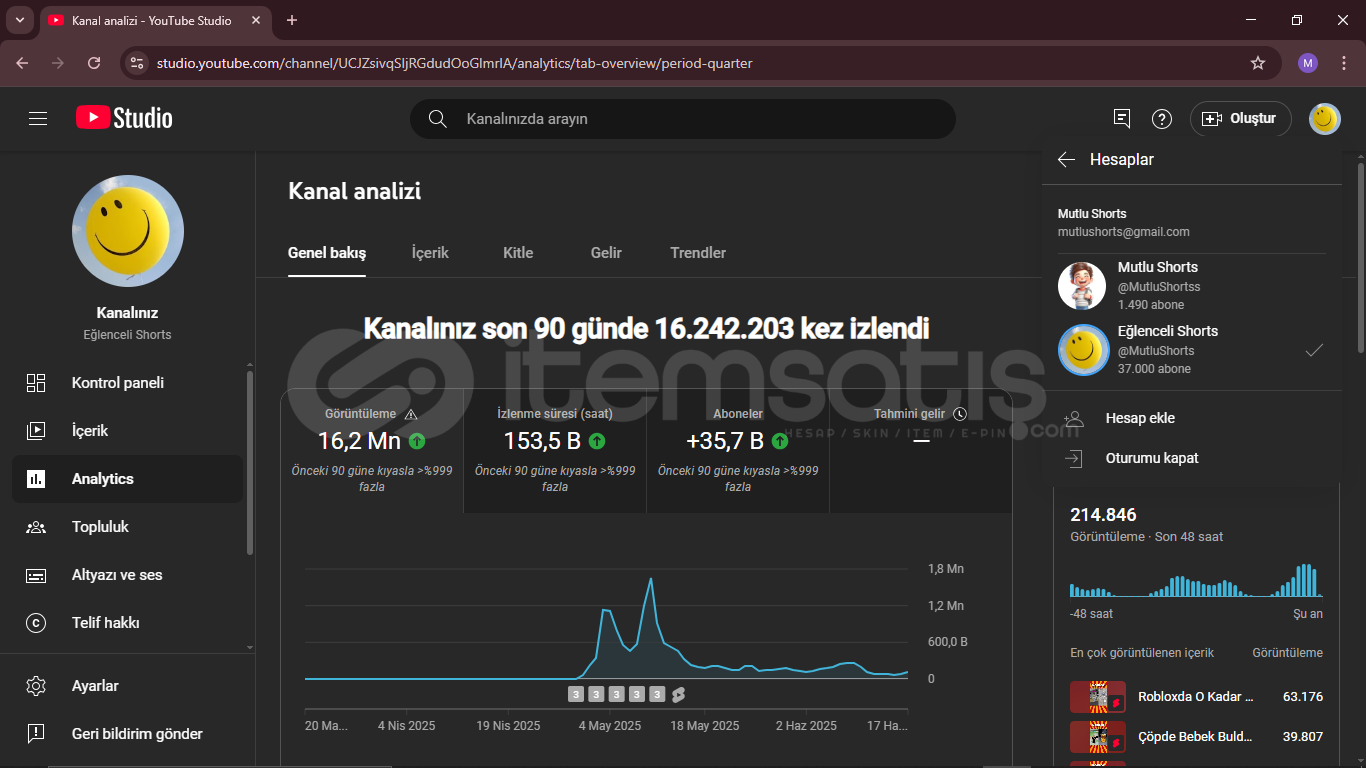Click the Oluştur create button
This screenshot has width=1366, height=768.
click(x=1240, y=119)
